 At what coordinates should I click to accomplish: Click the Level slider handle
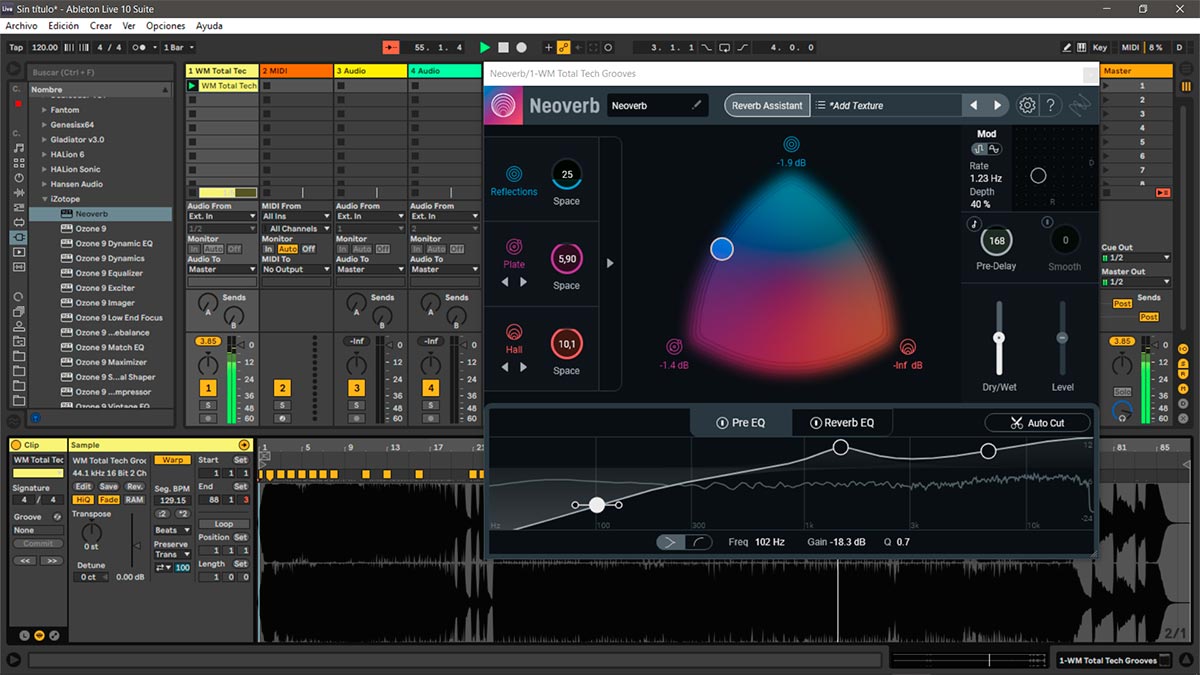(1062, 338)
